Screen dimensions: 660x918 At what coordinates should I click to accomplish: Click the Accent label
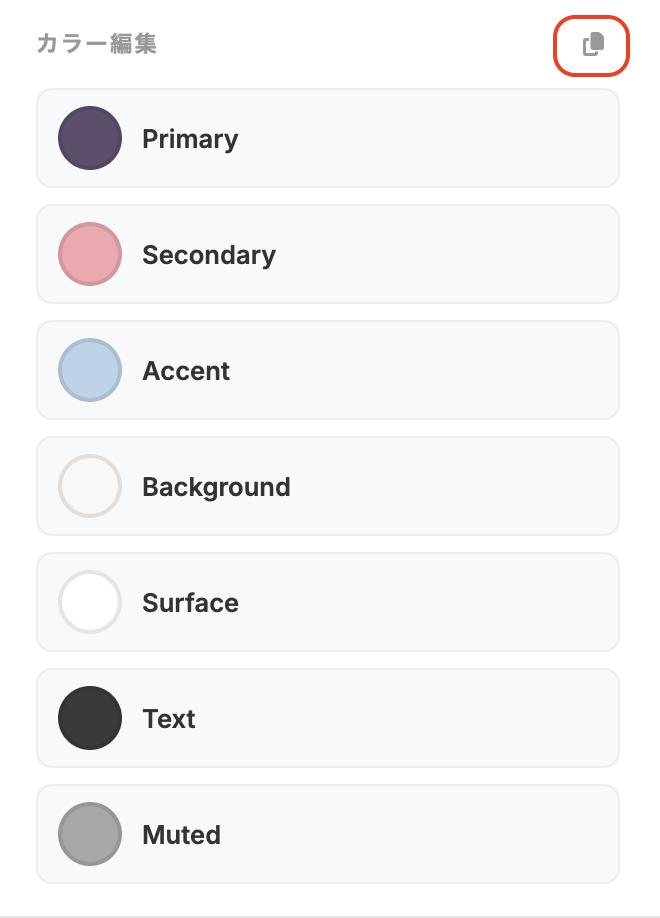[186, 371]
